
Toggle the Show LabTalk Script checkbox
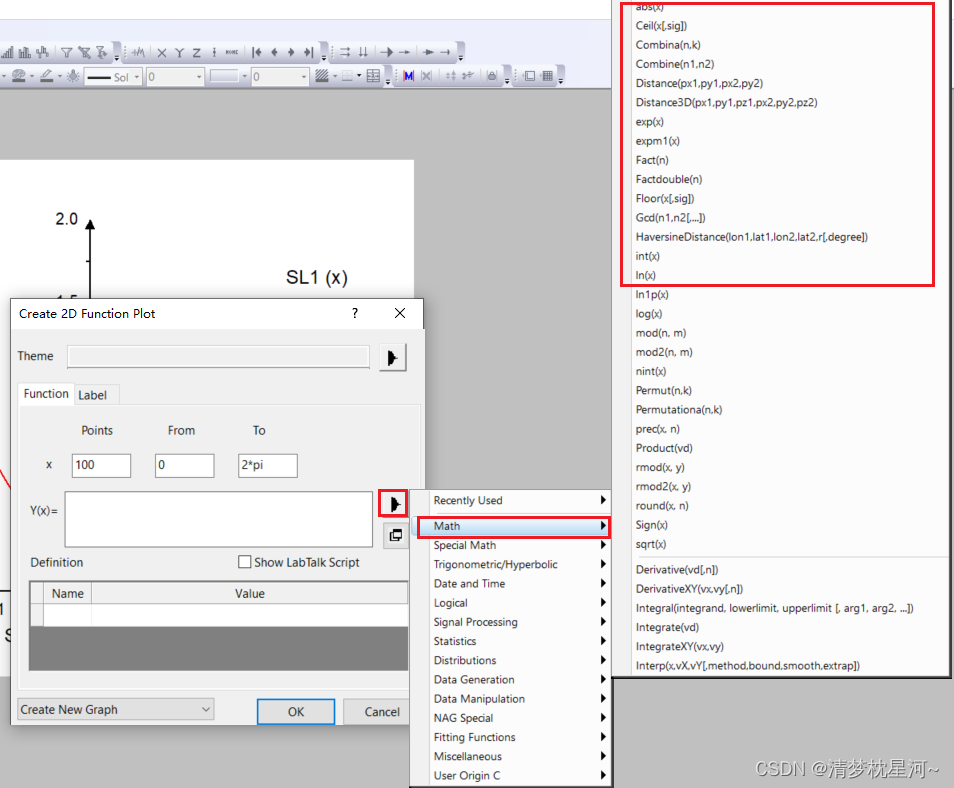[x=245, y=562]
